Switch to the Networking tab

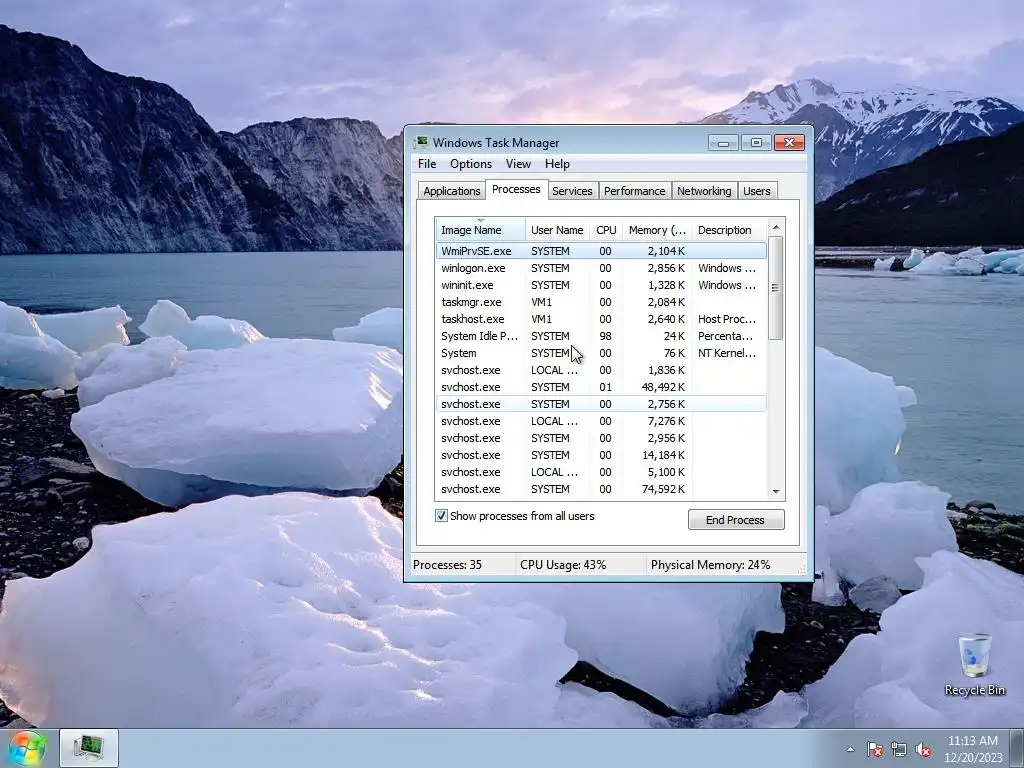pos(704,191)
